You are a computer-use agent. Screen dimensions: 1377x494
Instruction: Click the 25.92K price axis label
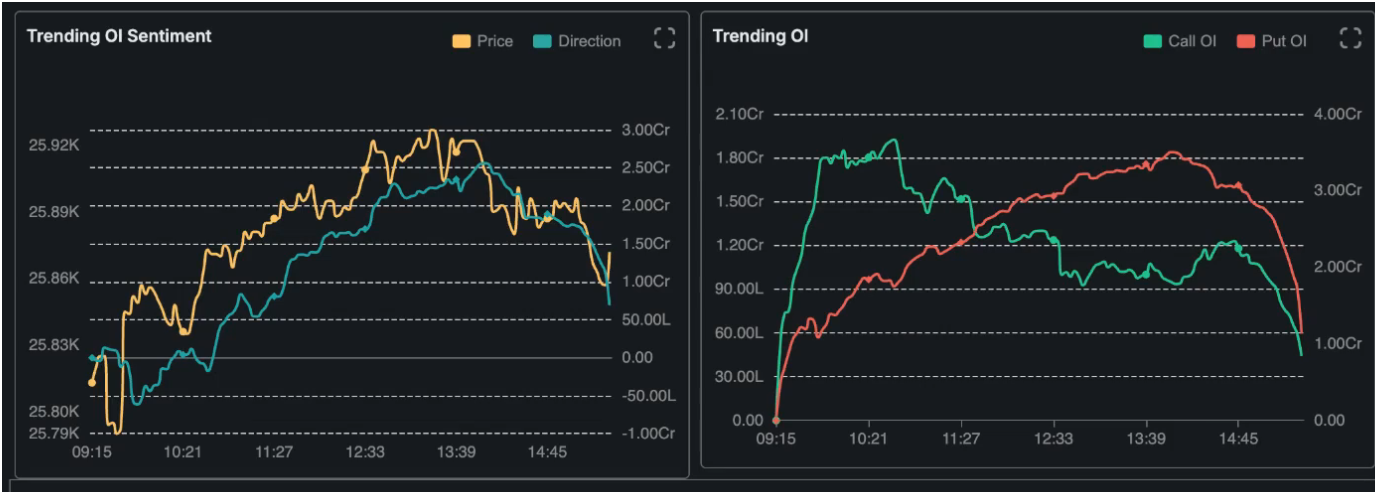[x=54, y=145]
